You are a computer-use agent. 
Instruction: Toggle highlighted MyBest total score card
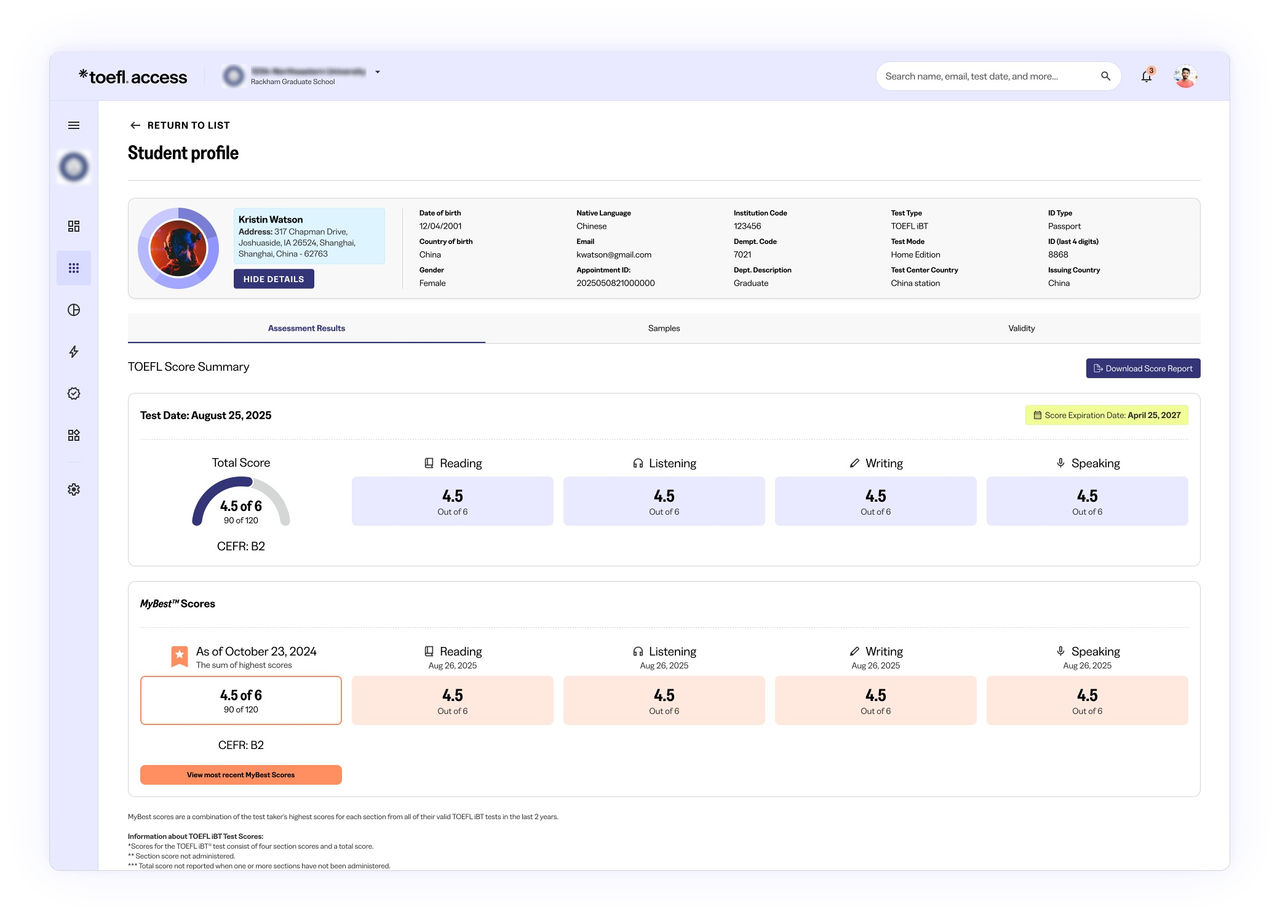pos(240,700)
